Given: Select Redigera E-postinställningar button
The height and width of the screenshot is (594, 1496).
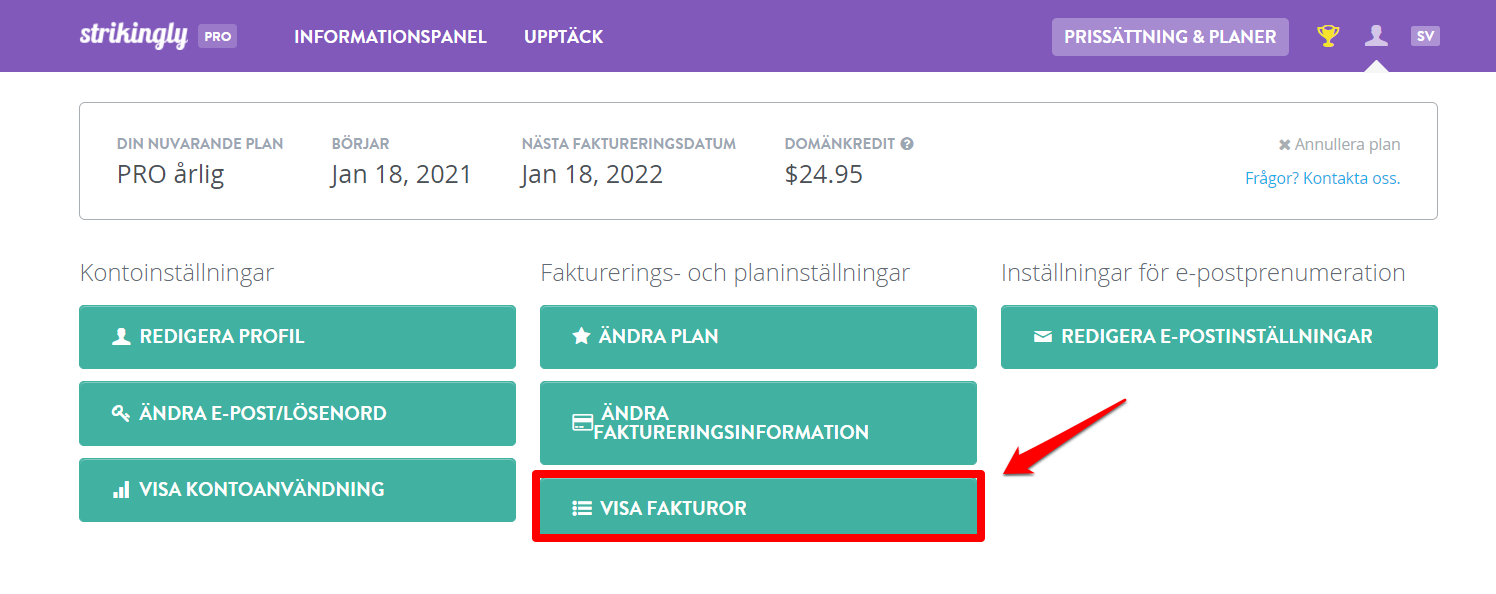Looking at the screenshot, I should [x=1219, y=337].
